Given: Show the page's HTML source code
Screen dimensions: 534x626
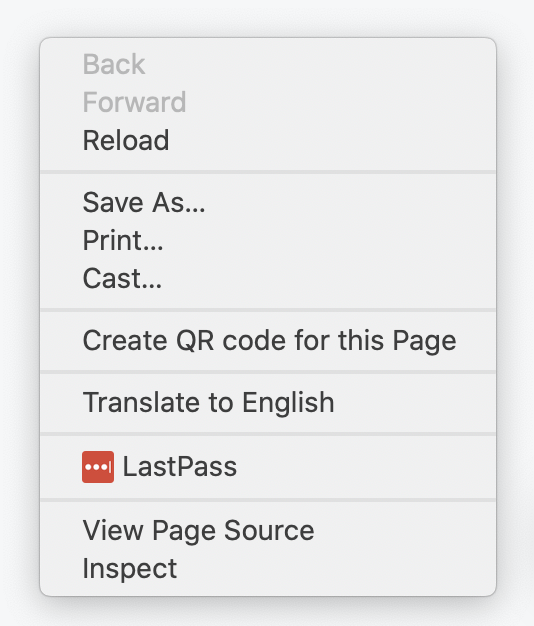Looking at the screenshot, I should 268,530.
